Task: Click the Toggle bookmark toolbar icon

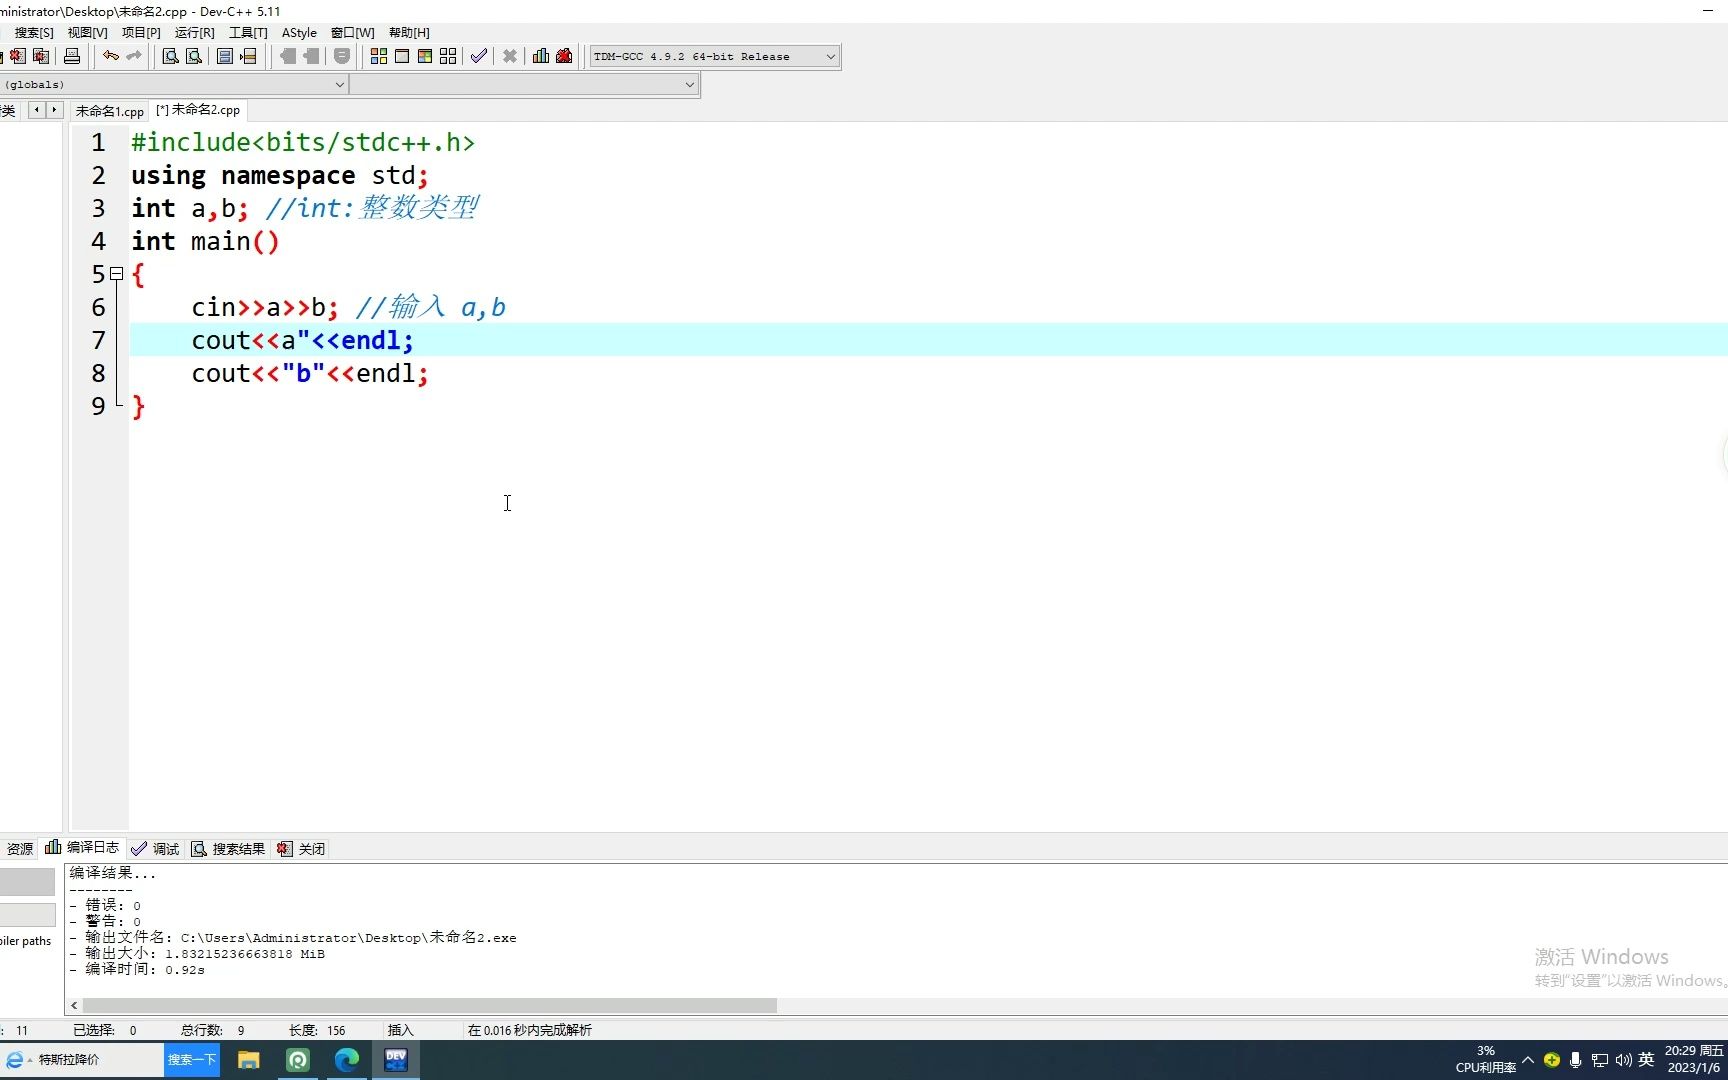Action: [342, 56]
